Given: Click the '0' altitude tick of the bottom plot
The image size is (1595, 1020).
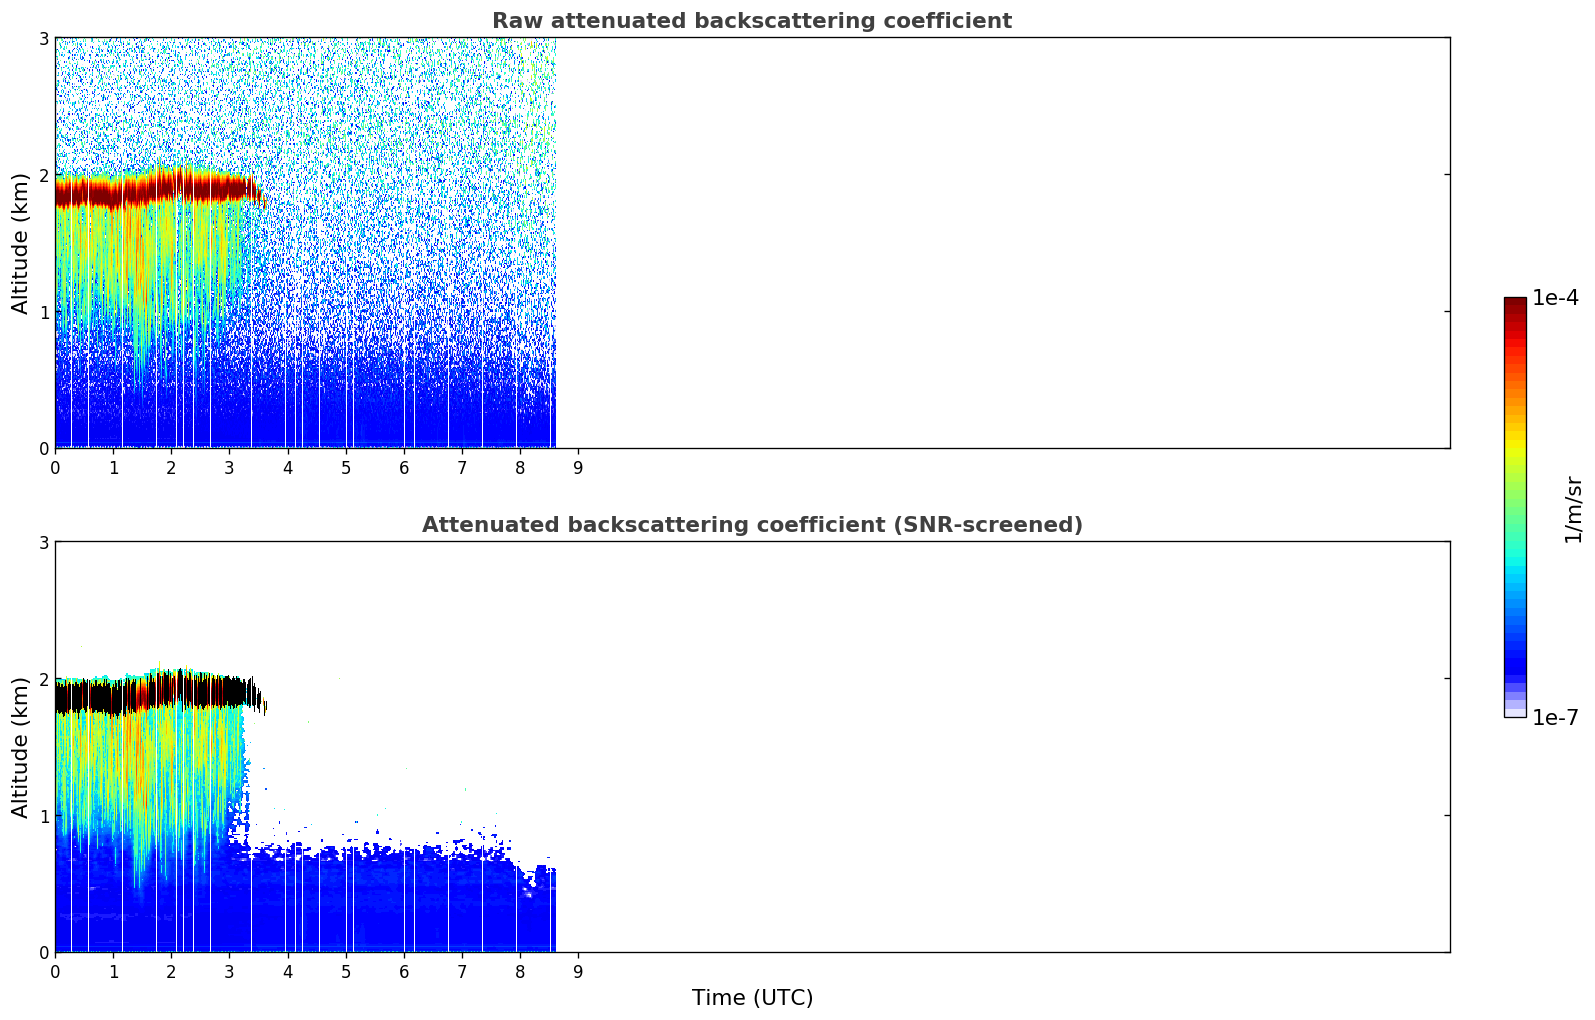Looking at the screenshot, I should click(43, 952).
